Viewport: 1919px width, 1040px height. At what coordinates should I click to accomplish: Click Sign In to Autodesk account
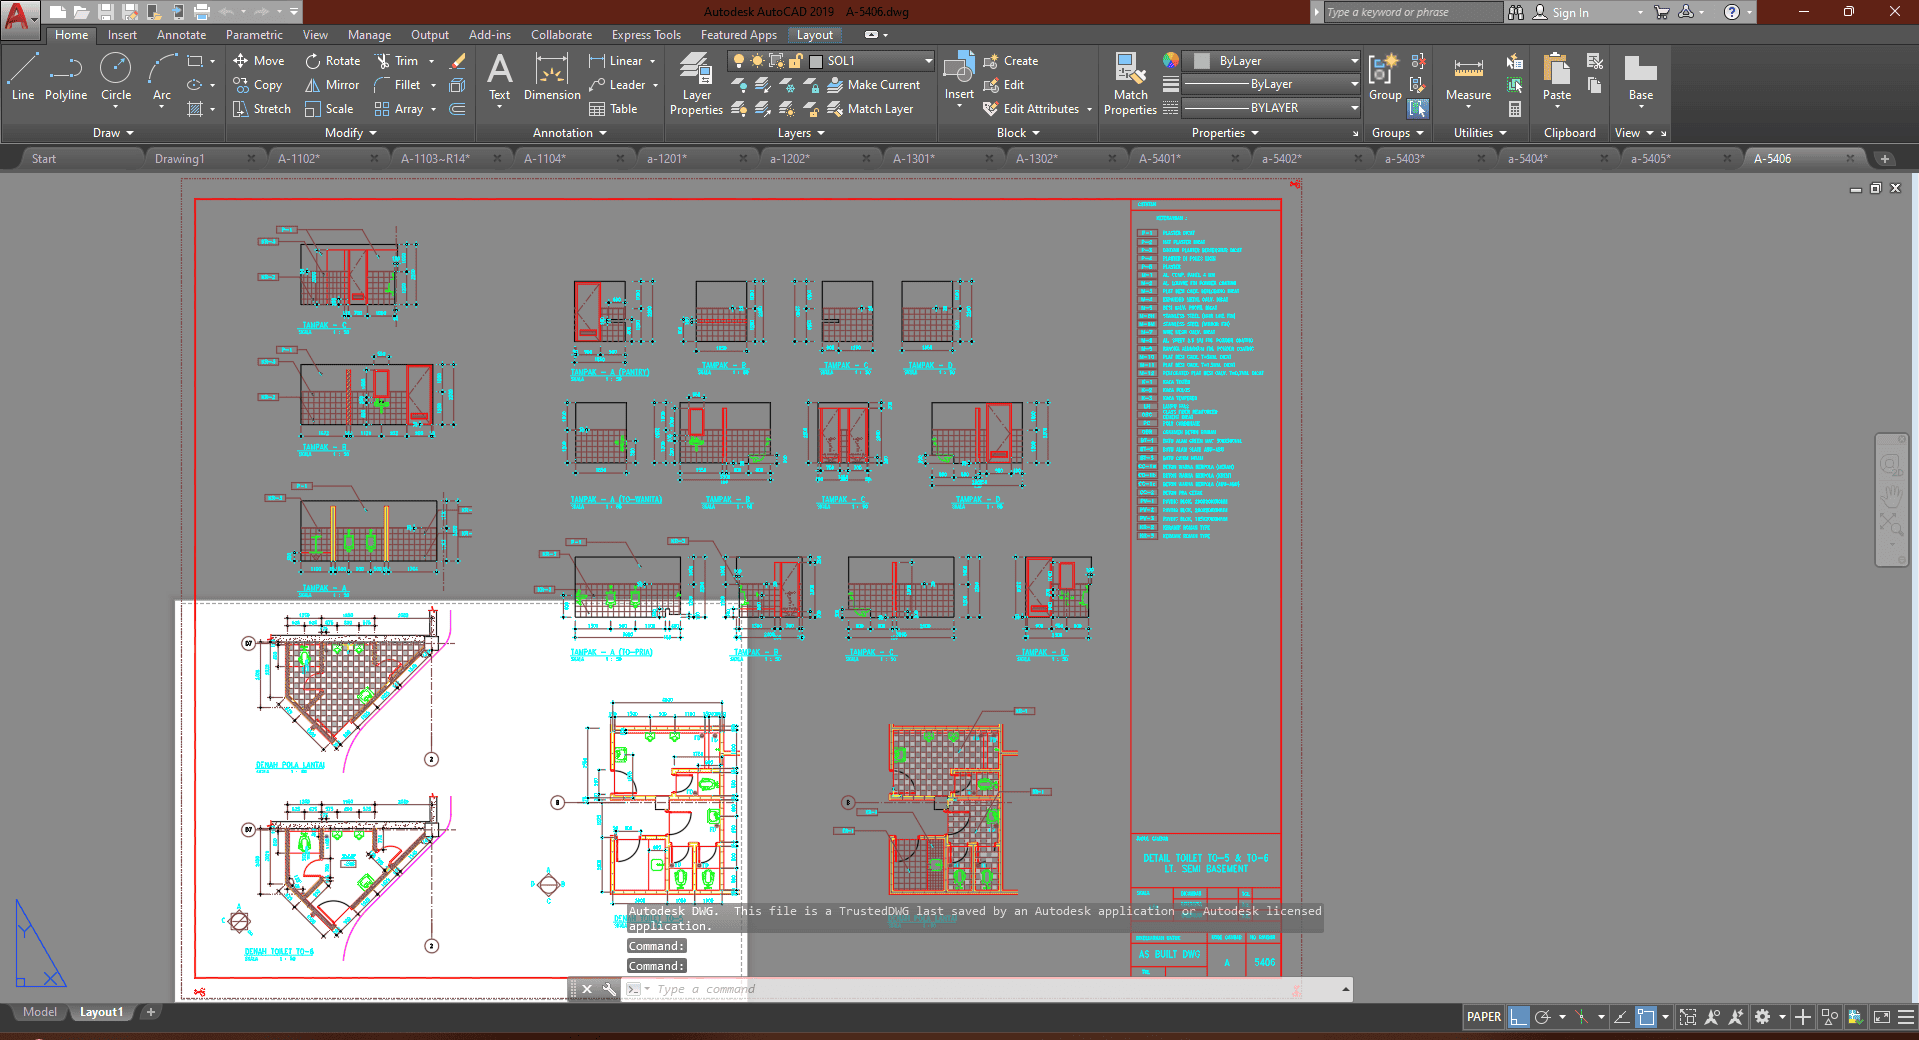[1569, 13]
